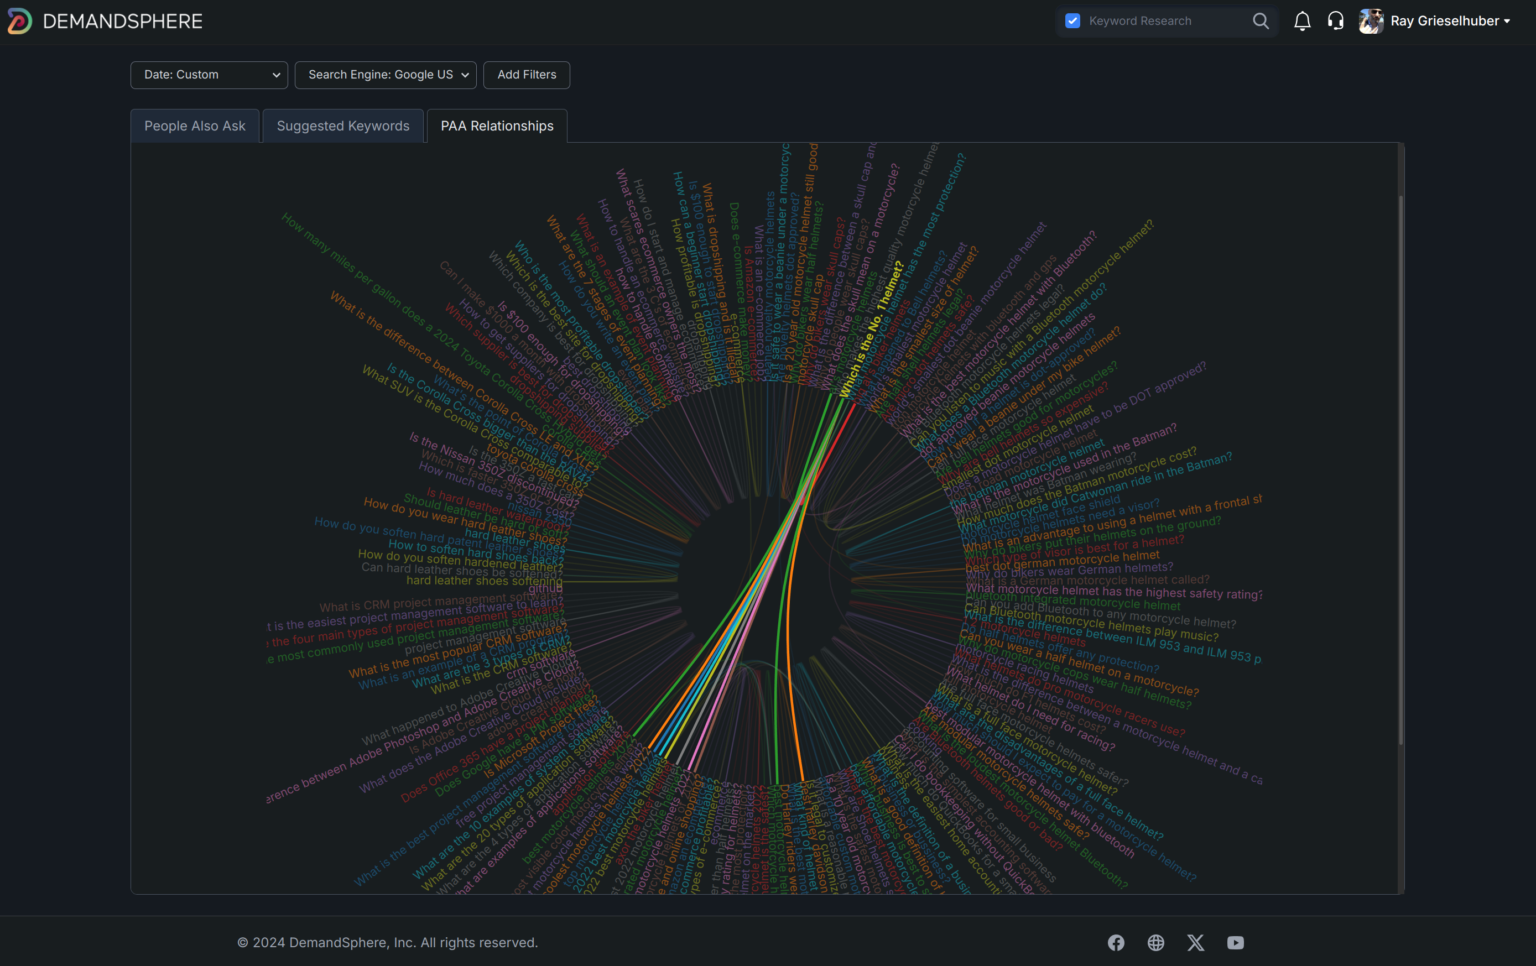Expand the Ray Grieselhuber user menu

tap(1451, 21)
